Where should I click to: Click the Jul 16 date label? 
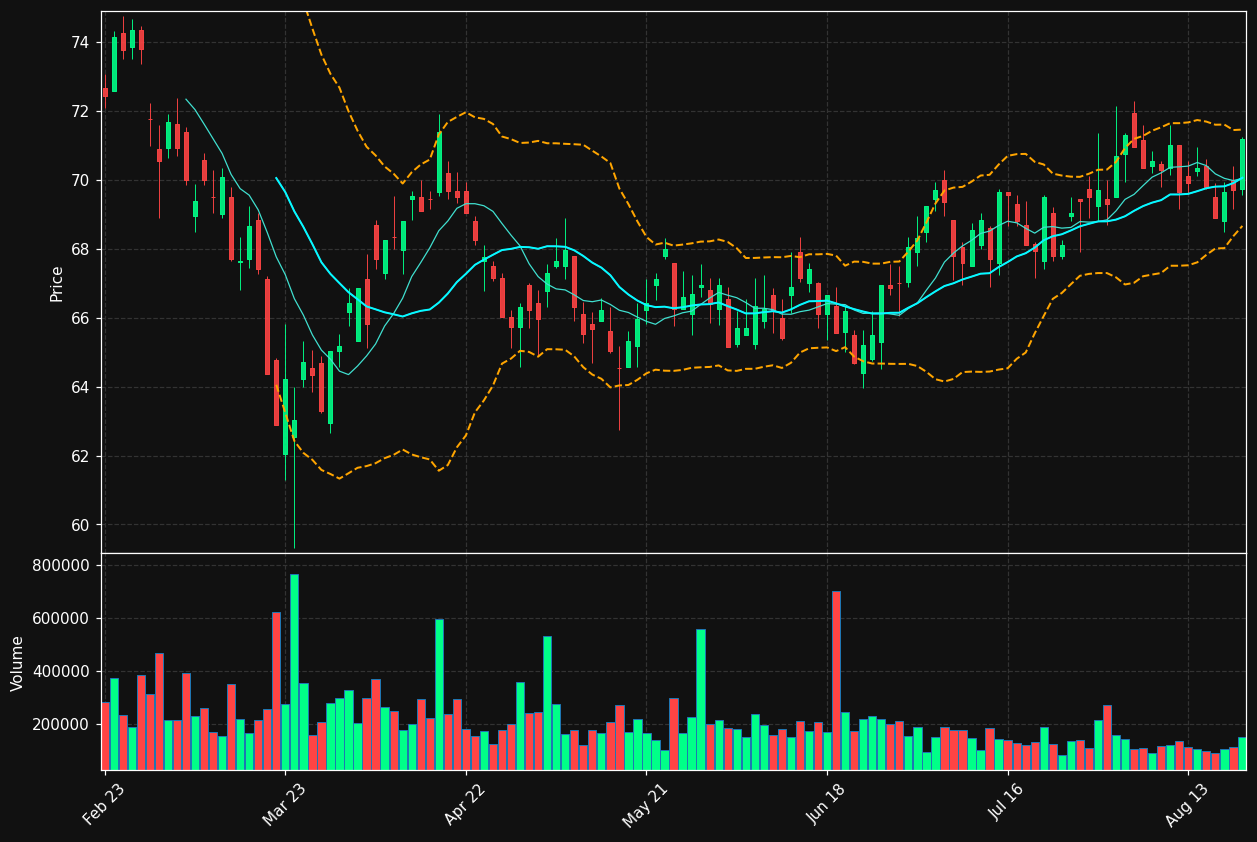(x=1008, y=804)
